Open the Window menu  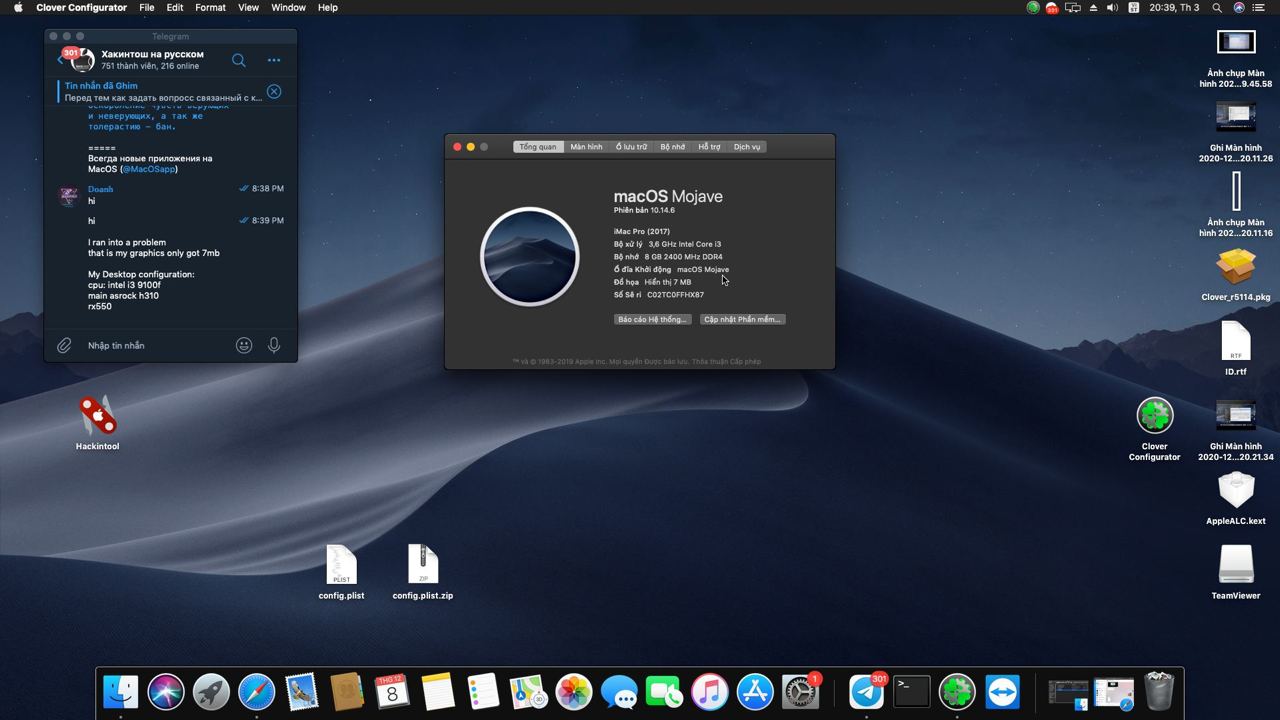tap(288, 7)
